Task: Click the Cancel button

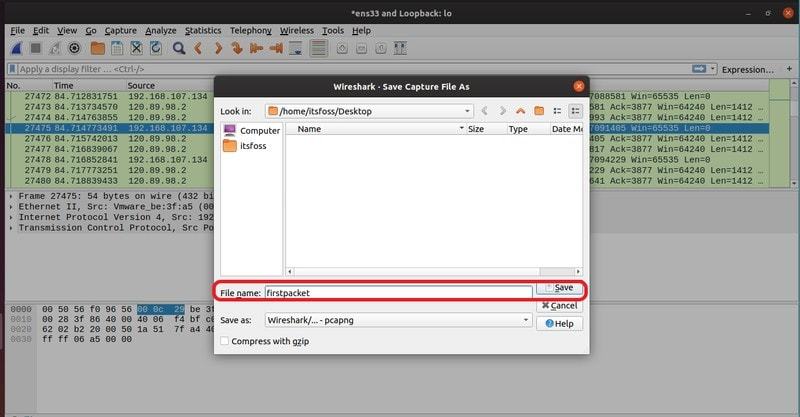Action: click(559, 305)
